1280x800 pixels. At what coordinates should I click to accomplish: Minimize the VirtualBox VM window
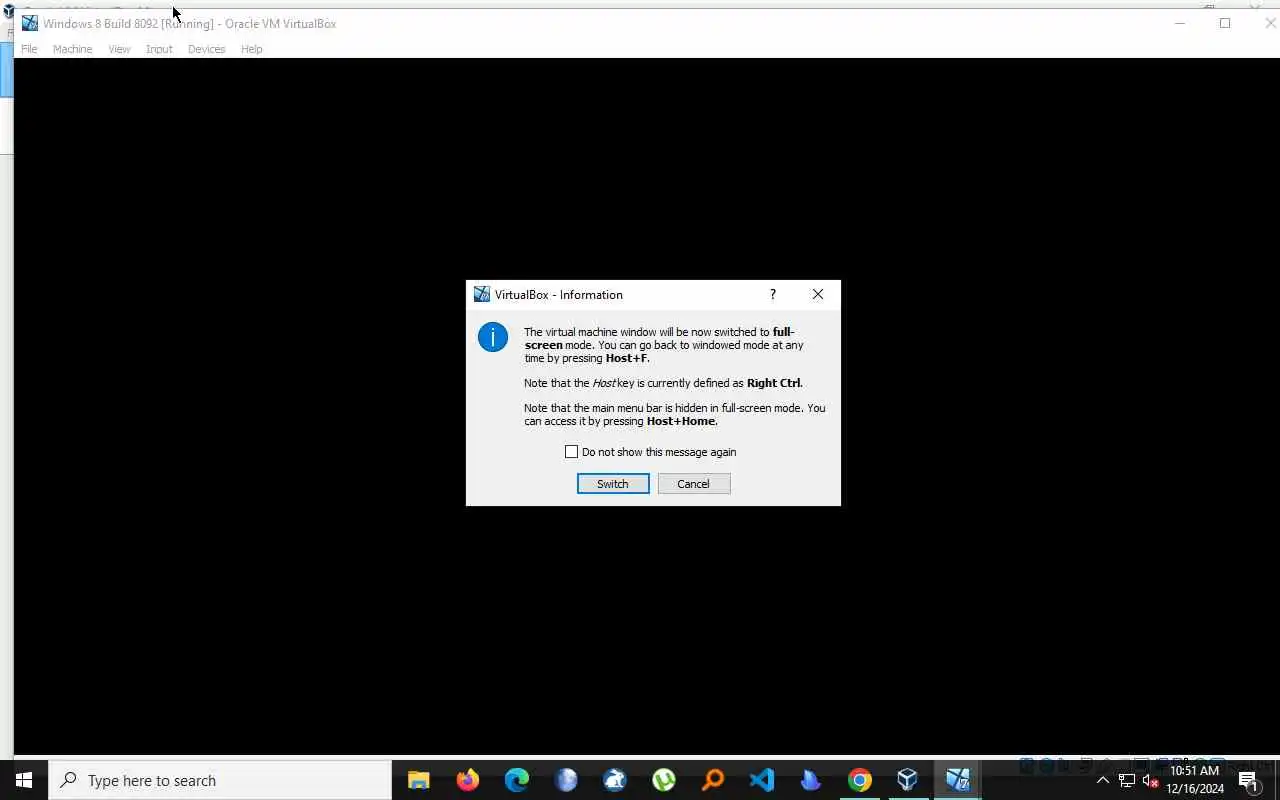point(1180,23)
